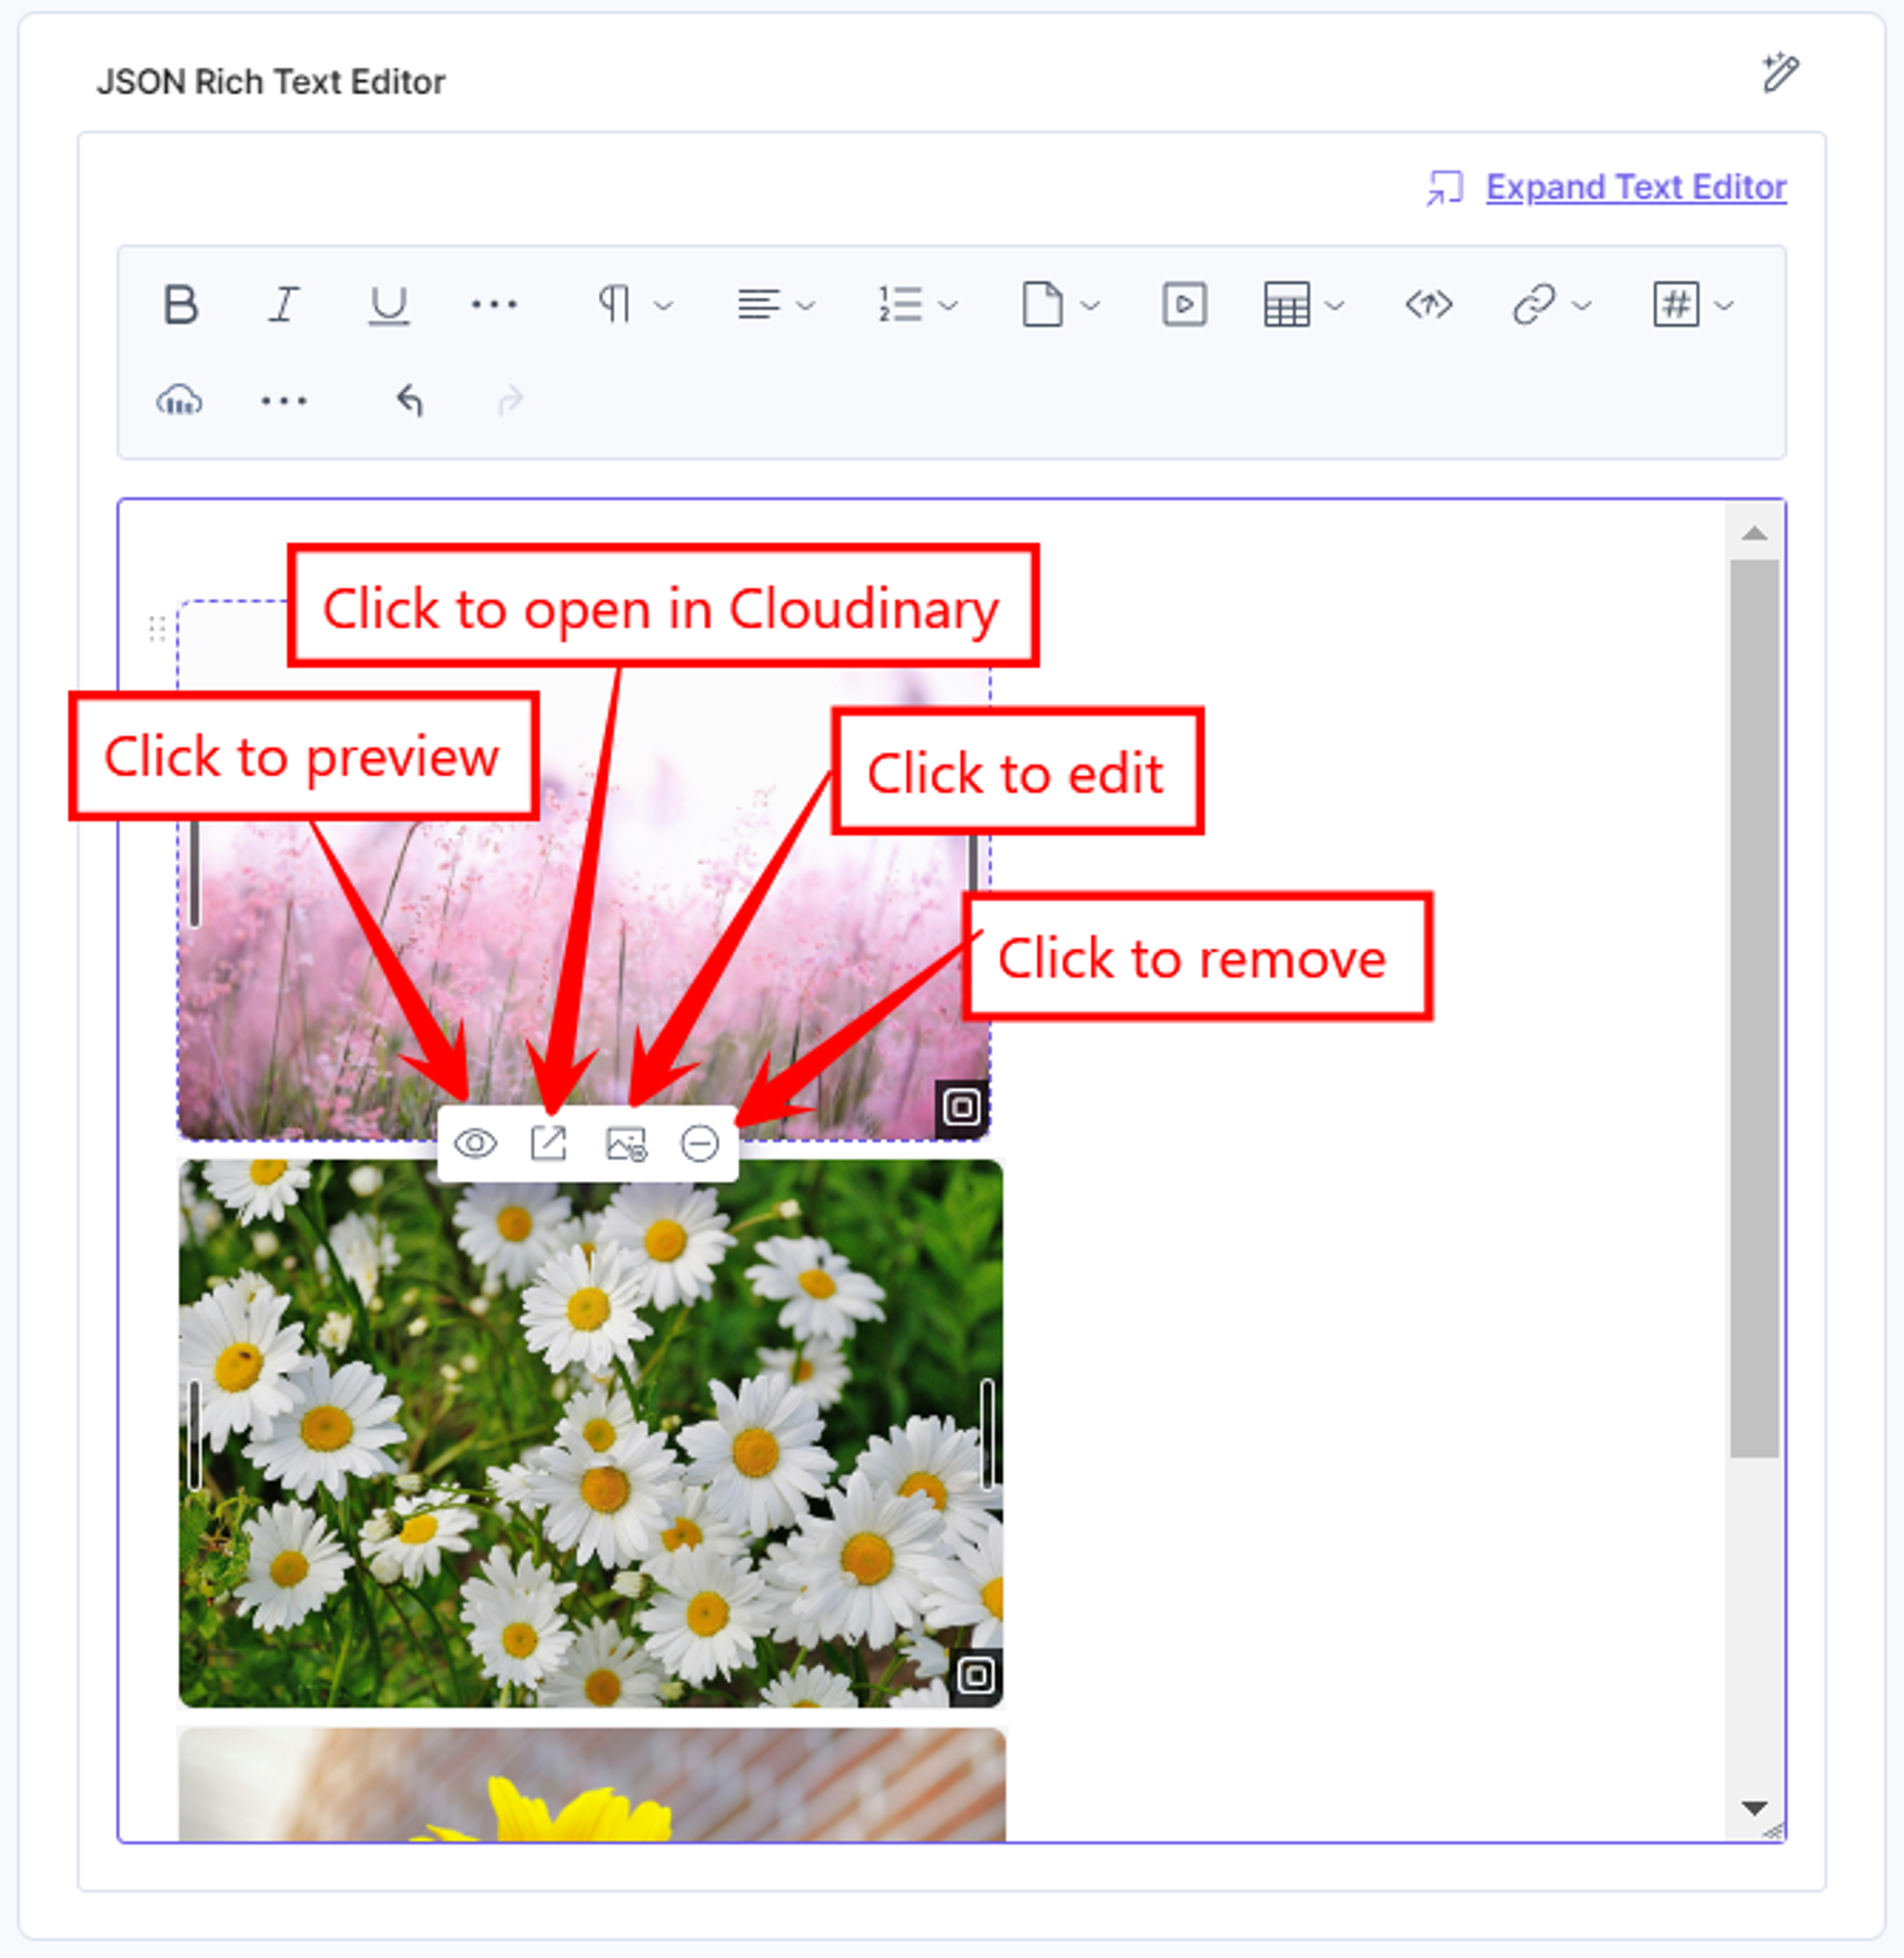The height and width of the screenshot is (1958, 1904).
Task: Open more text formatting options
Action: click(x=494, y=304)
